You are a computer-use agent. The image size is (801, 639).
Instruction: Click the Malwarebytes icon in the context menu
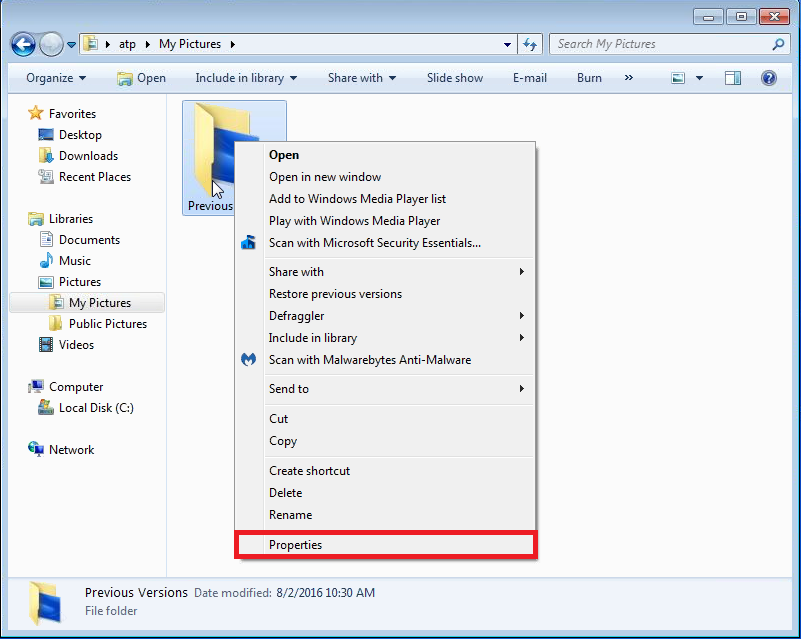[248, 360]
